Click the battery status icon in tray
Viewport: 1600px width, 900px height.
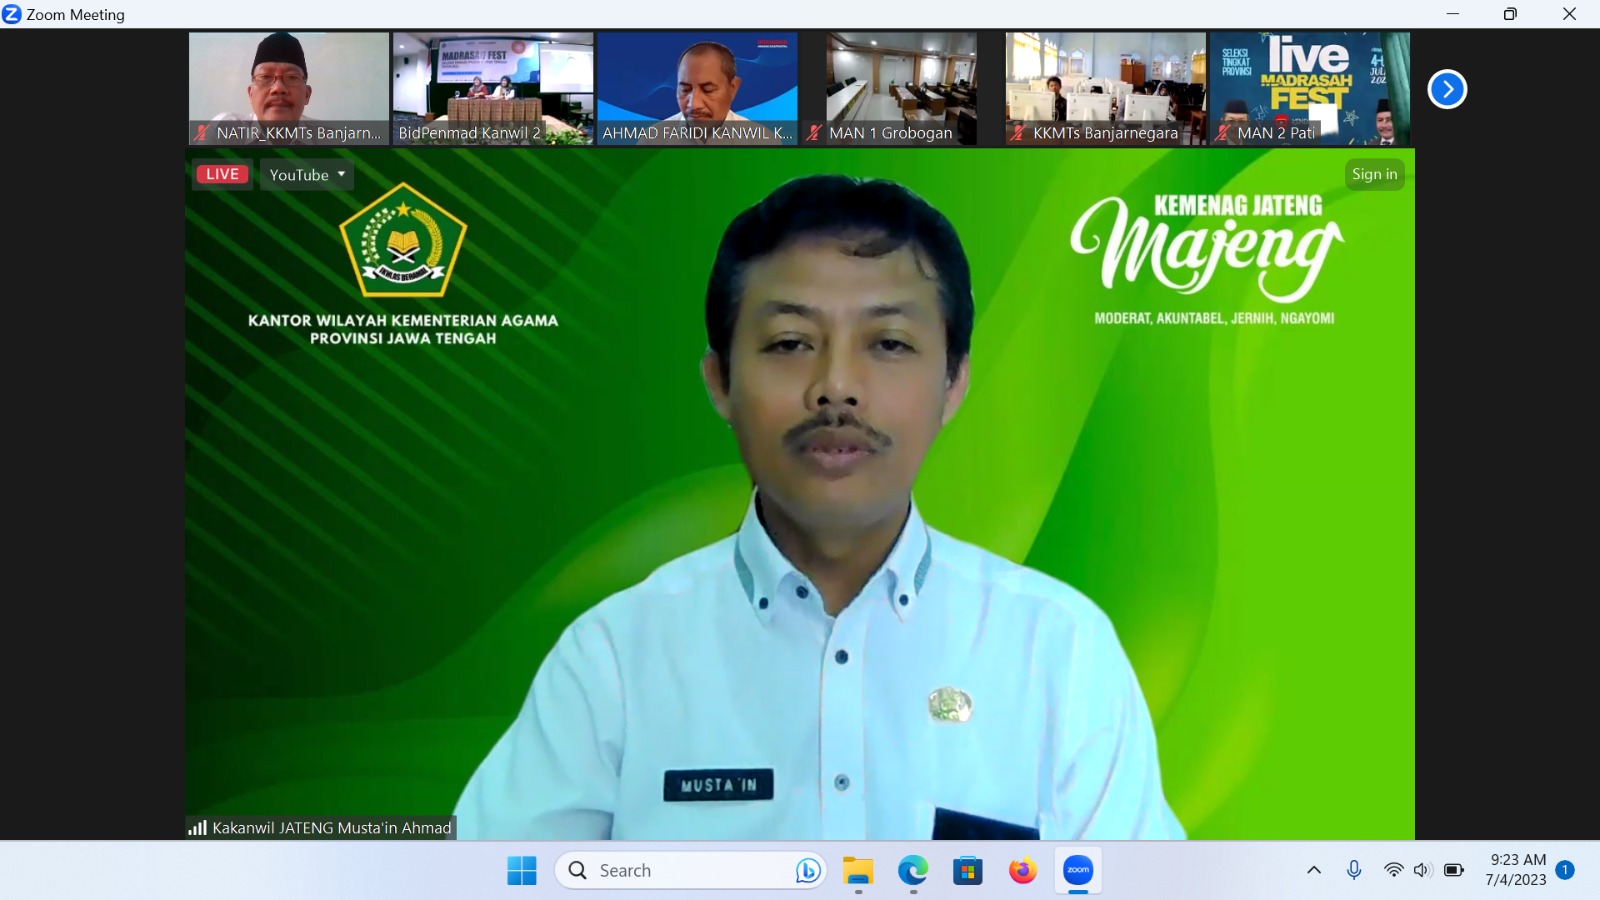pyautogui.click(x=1454, y=870)
